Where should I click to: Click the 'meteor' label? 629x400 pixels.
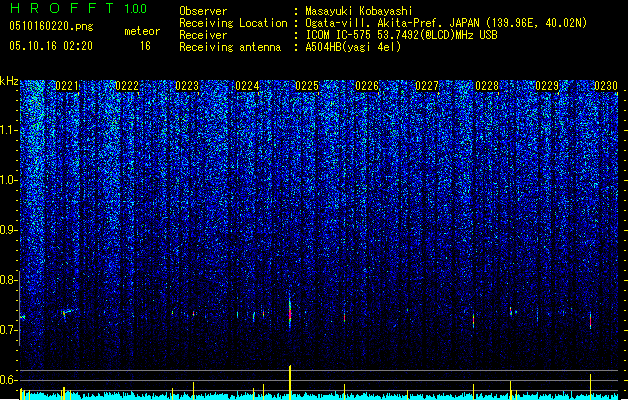tap(142, 31)
